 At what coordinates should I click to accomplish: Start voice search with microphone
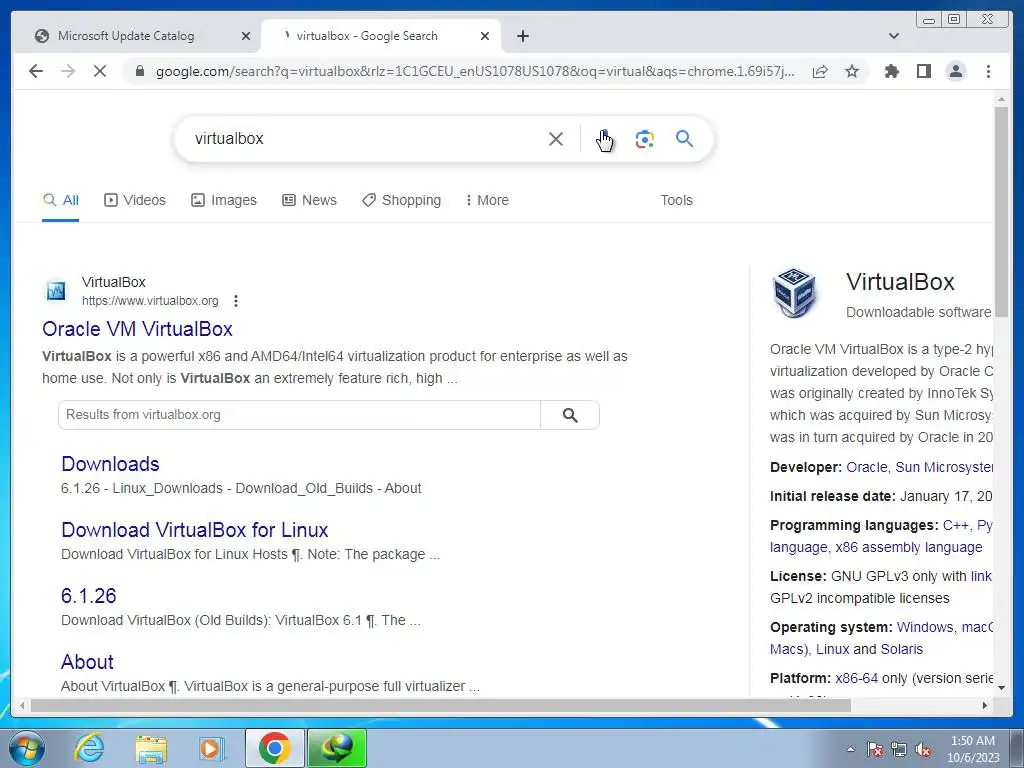click(x=605, y=138)
